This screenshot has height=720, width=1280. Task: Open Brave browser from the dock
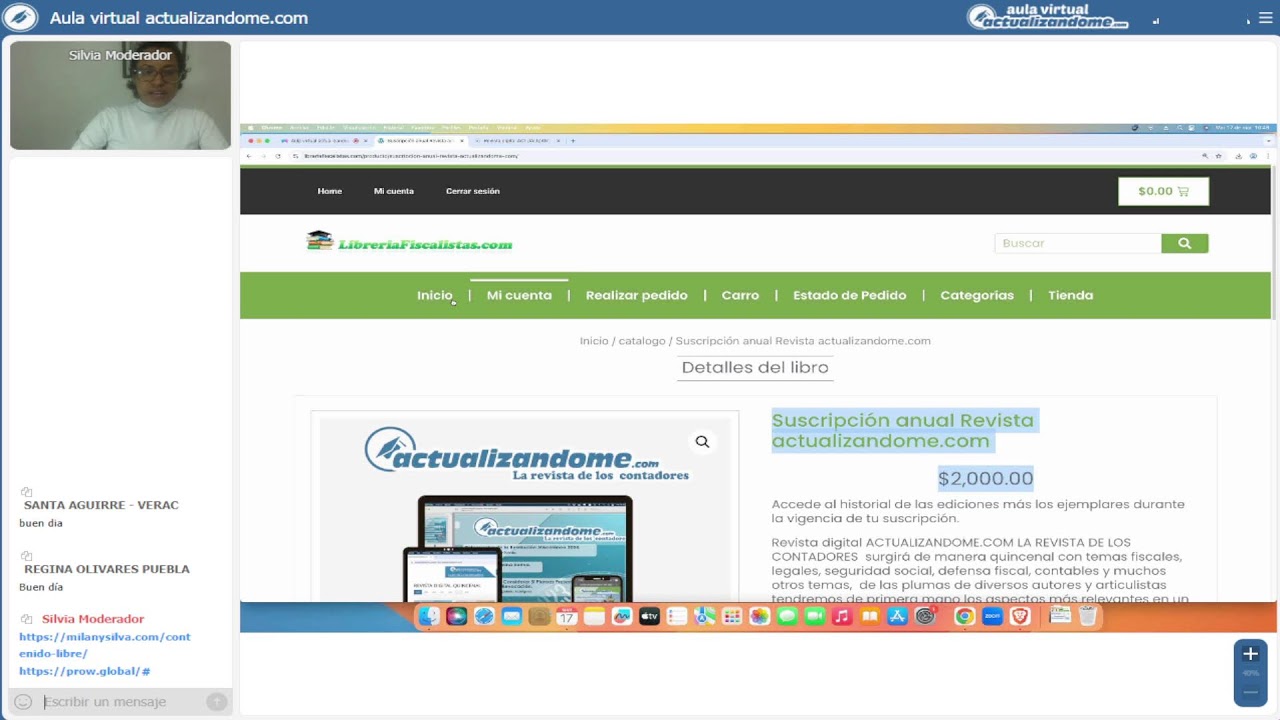[1020, 616]
